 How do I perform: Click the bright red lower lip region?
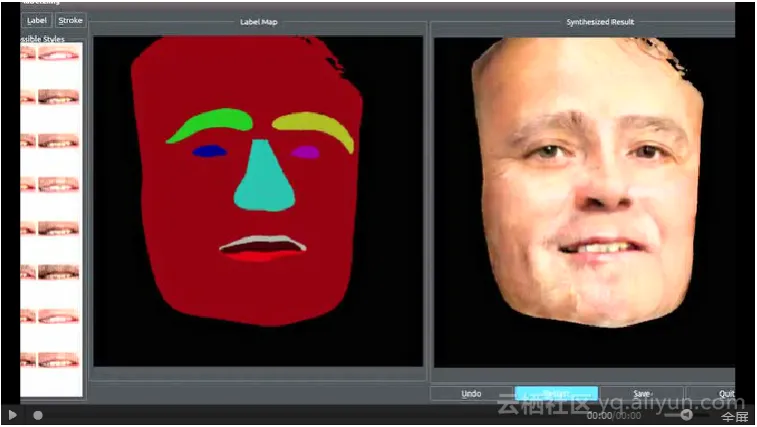[261, 256]
